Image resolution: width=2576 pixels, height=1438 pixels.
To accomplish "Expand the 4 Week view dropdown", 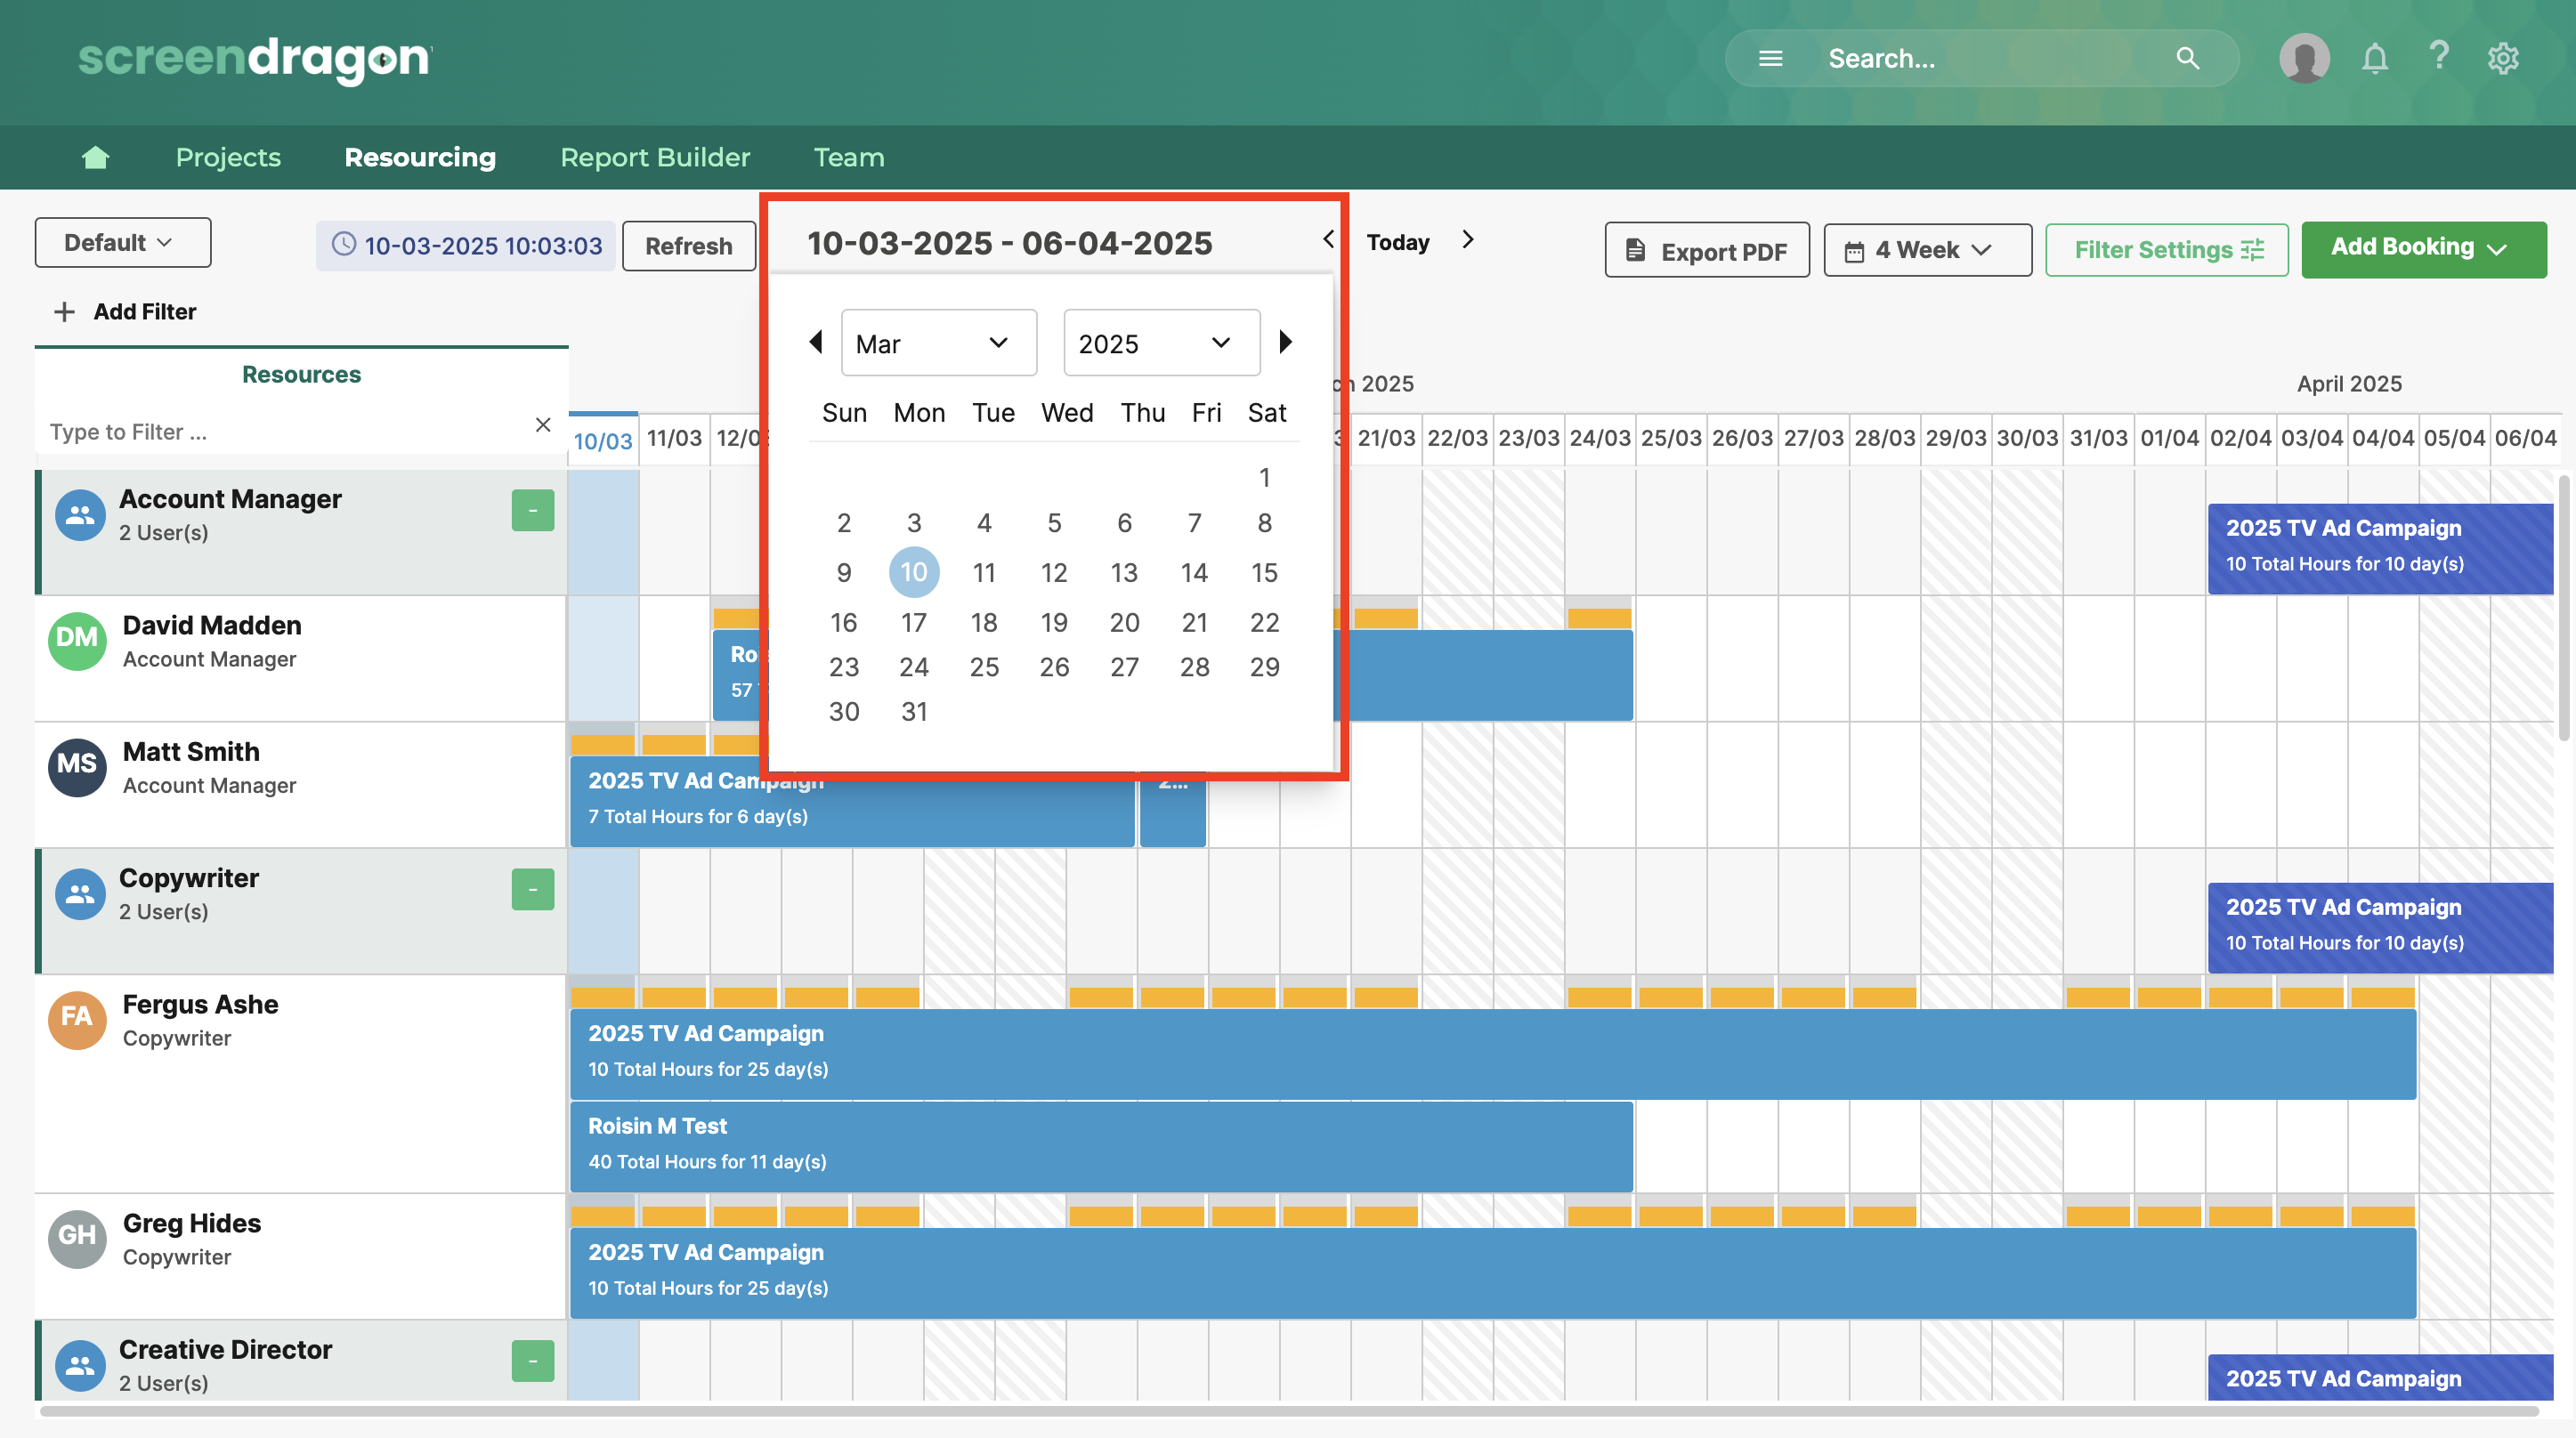I will tap(1926, 250).
